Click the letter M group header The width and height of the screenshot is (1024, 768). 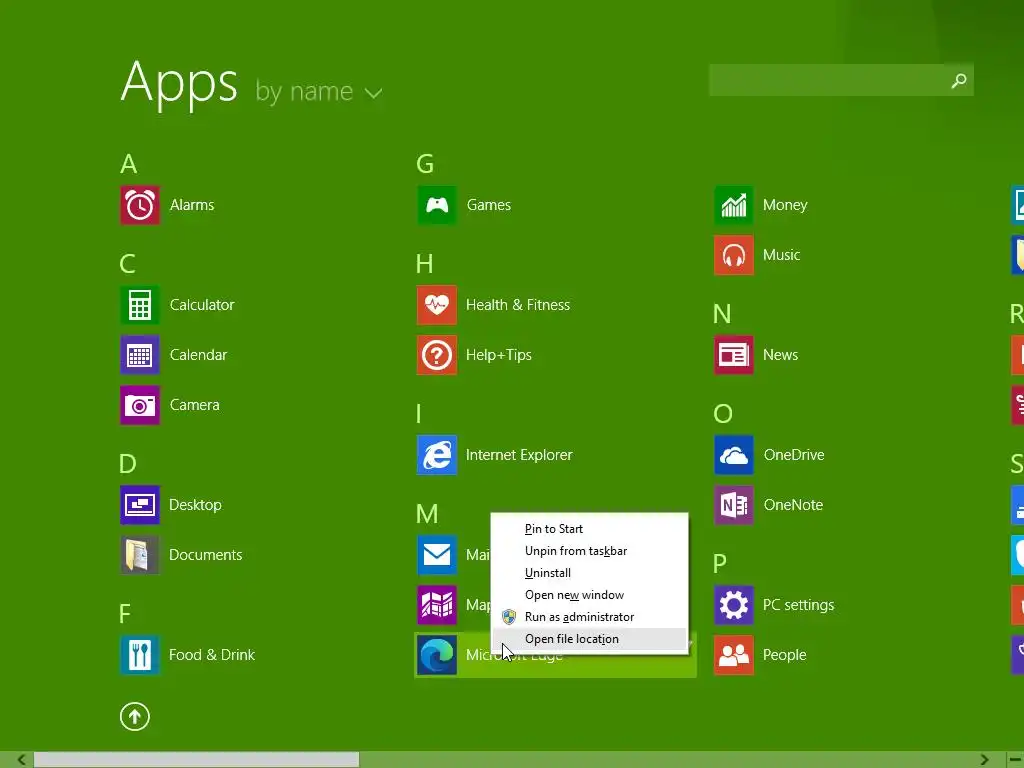pyautogui.click(x=427, y=514)
